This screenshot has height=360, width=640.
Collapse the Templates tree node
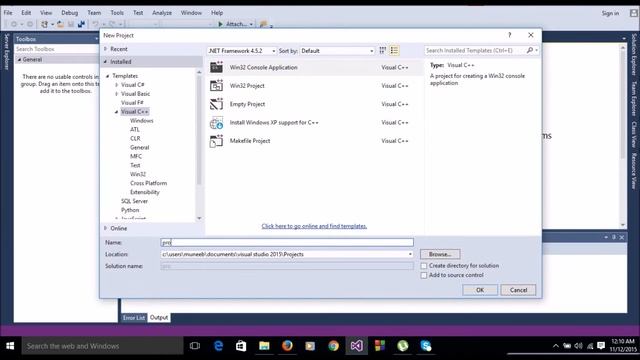108,76
